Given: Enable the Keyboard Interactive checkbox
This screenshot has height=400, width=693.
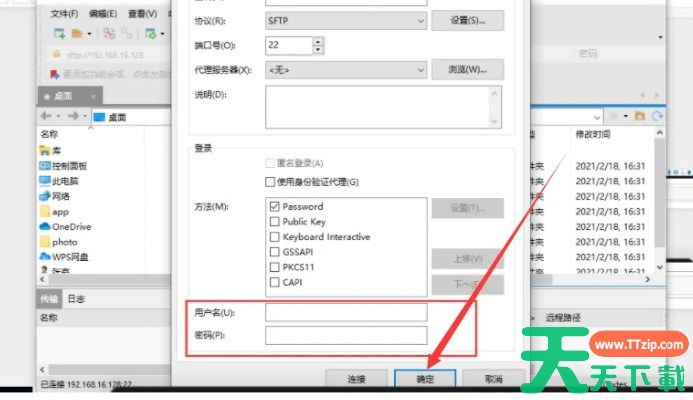Looking at the screenshot, I should [x=274, y=237].
